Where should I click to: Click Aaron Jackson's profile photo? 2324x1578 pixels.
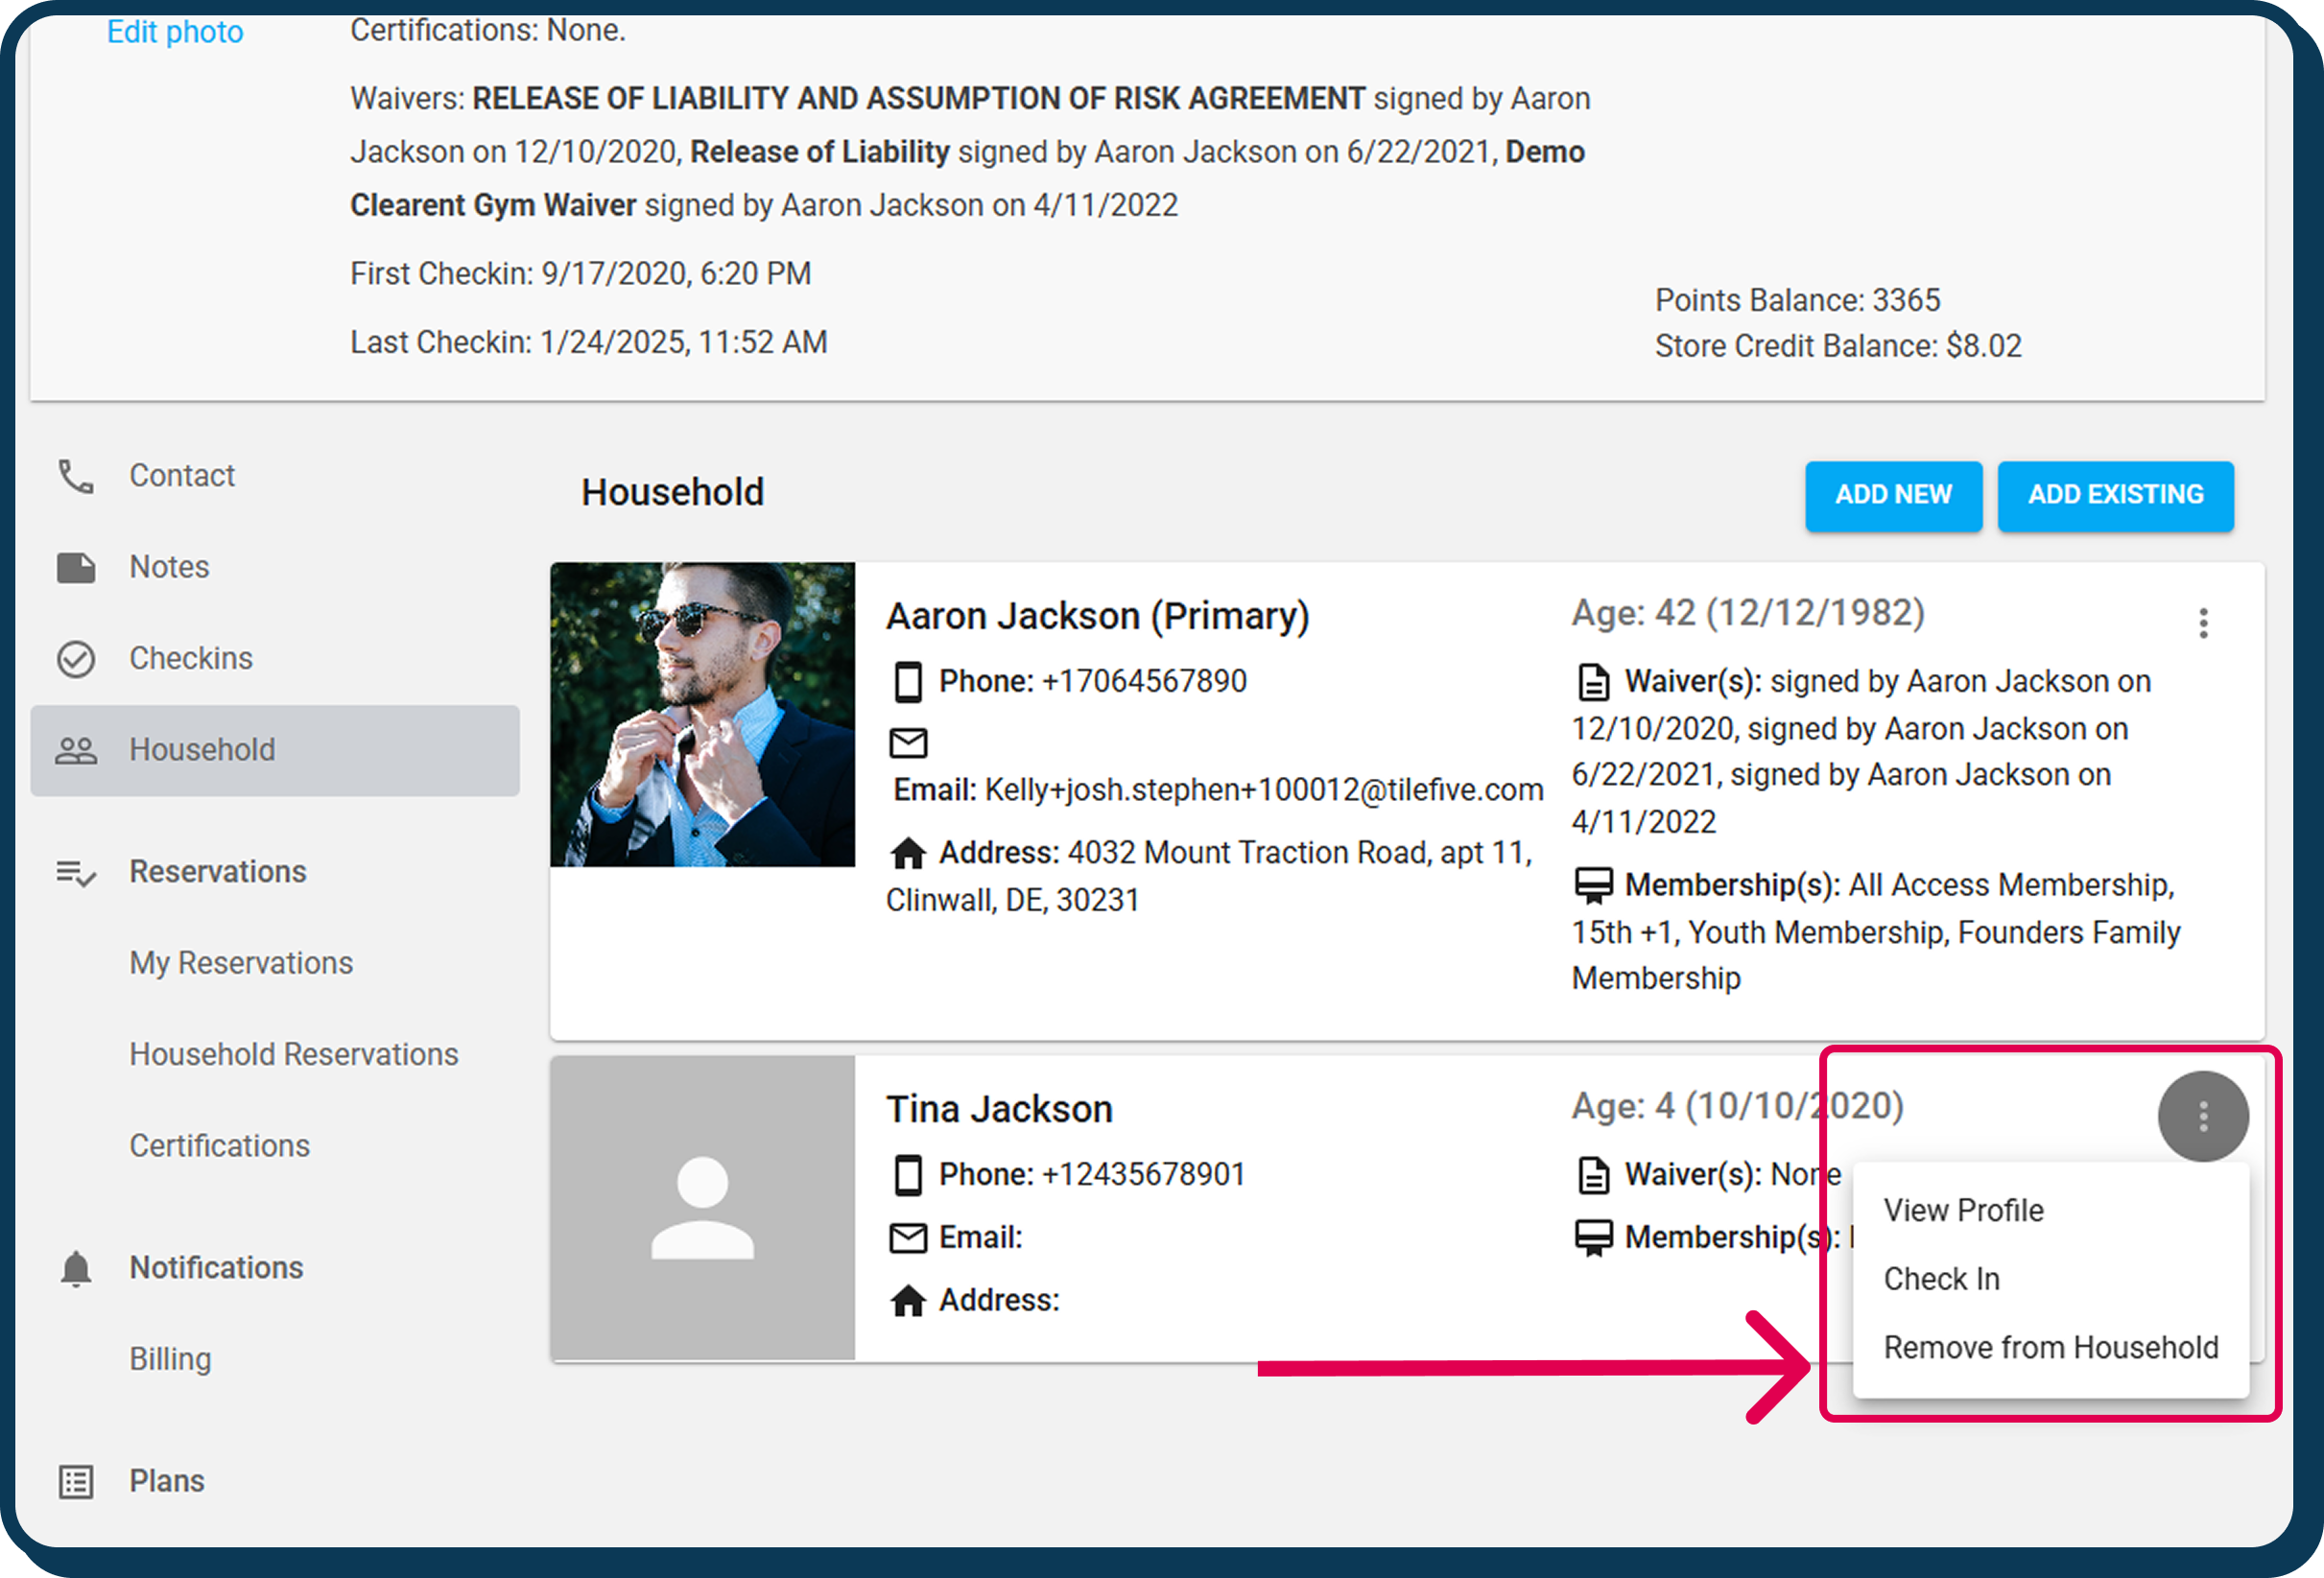point(702,714)
